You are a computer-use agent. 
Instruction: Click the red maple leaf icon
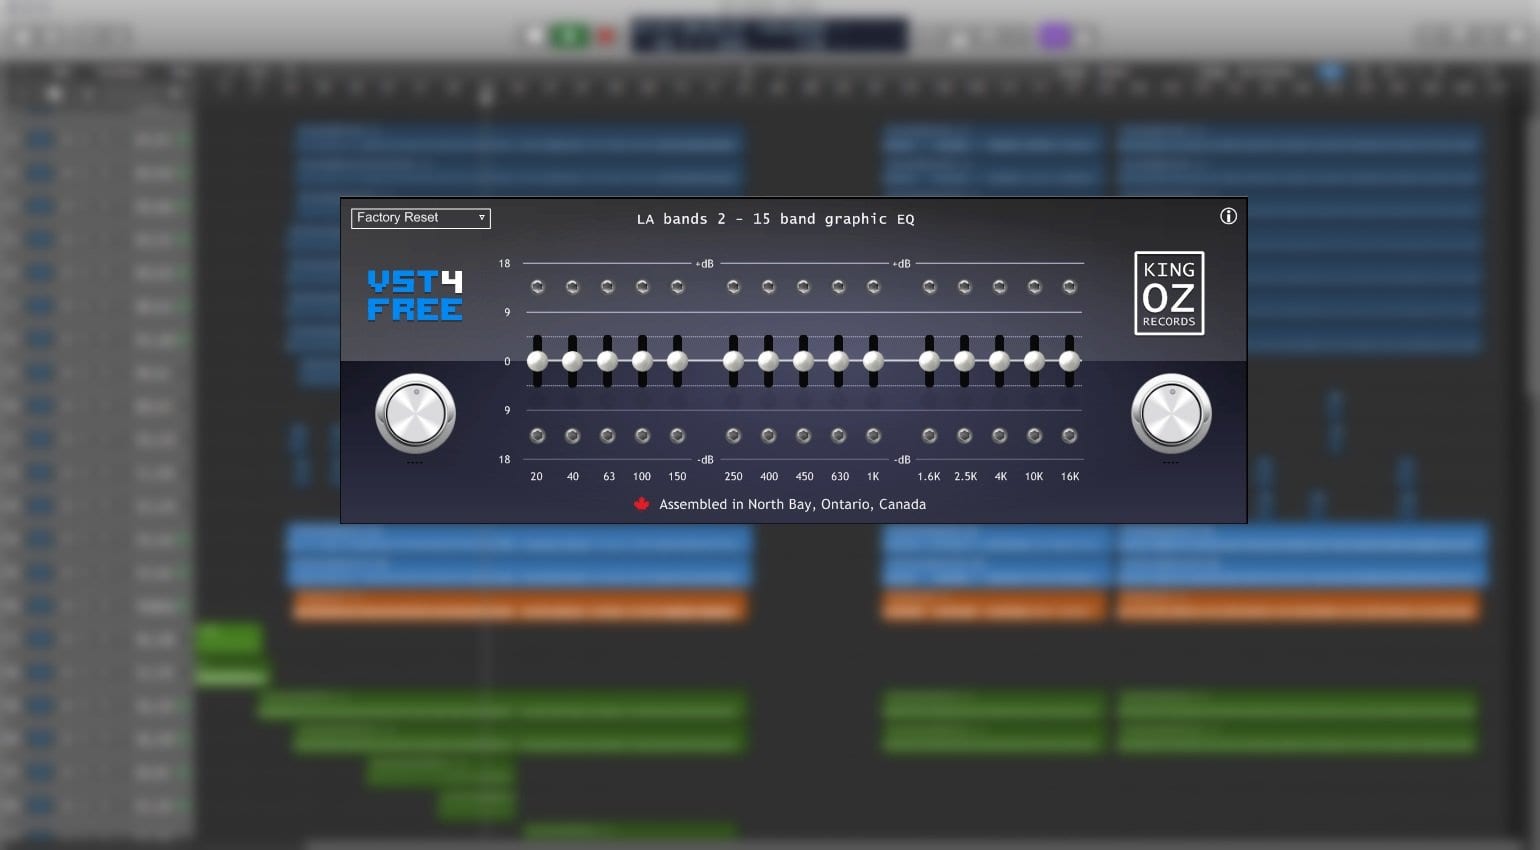point(642,504)
